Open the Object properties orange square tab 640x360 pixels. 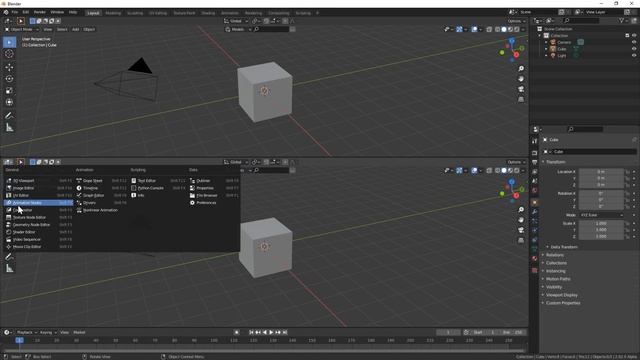click(535, 202)
